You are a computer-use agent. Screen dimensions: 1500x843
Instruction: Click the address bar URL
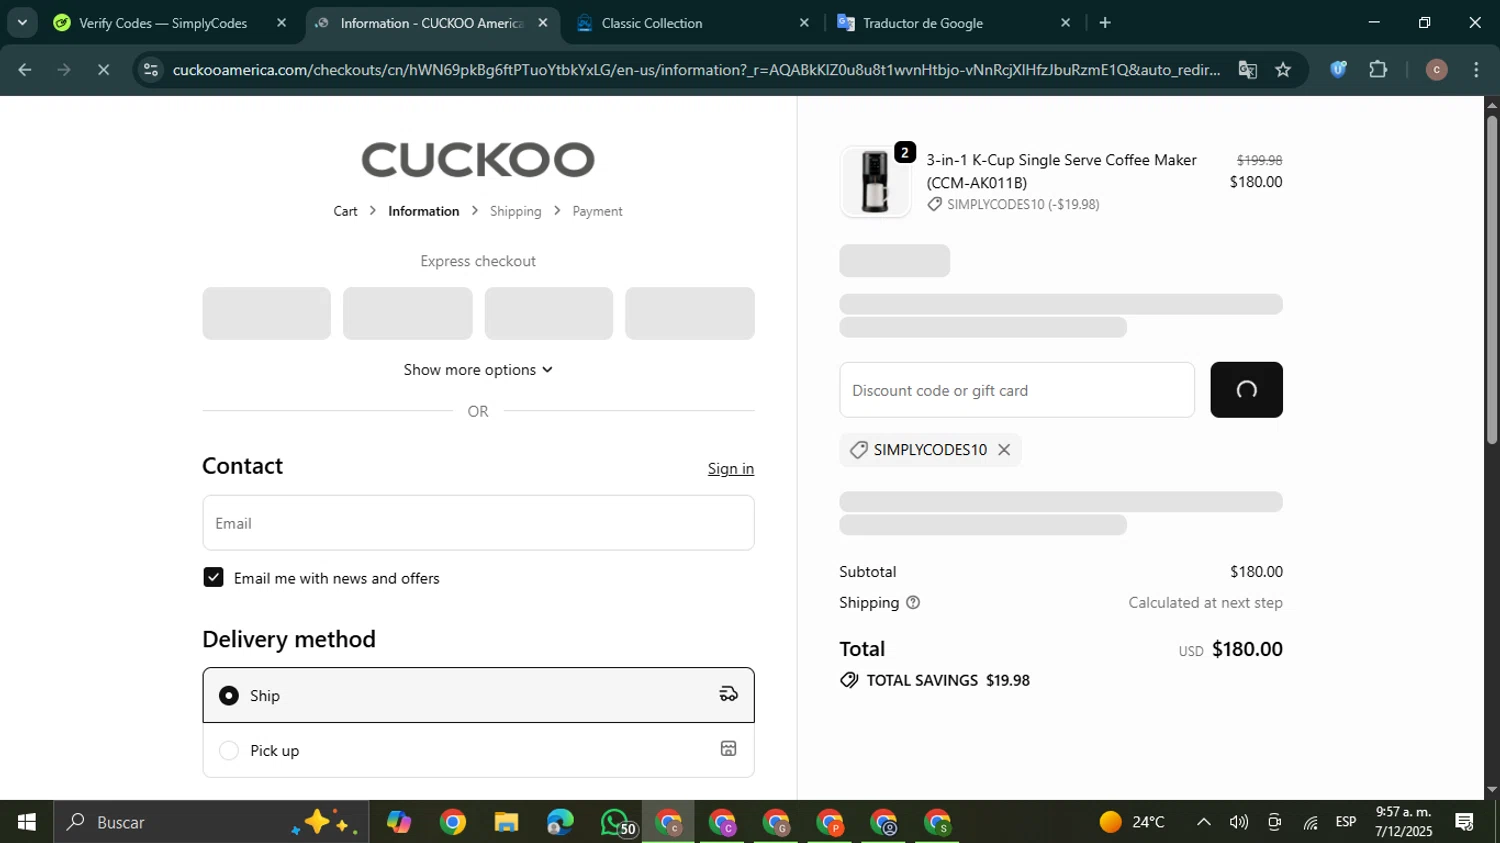pos(696,70)
